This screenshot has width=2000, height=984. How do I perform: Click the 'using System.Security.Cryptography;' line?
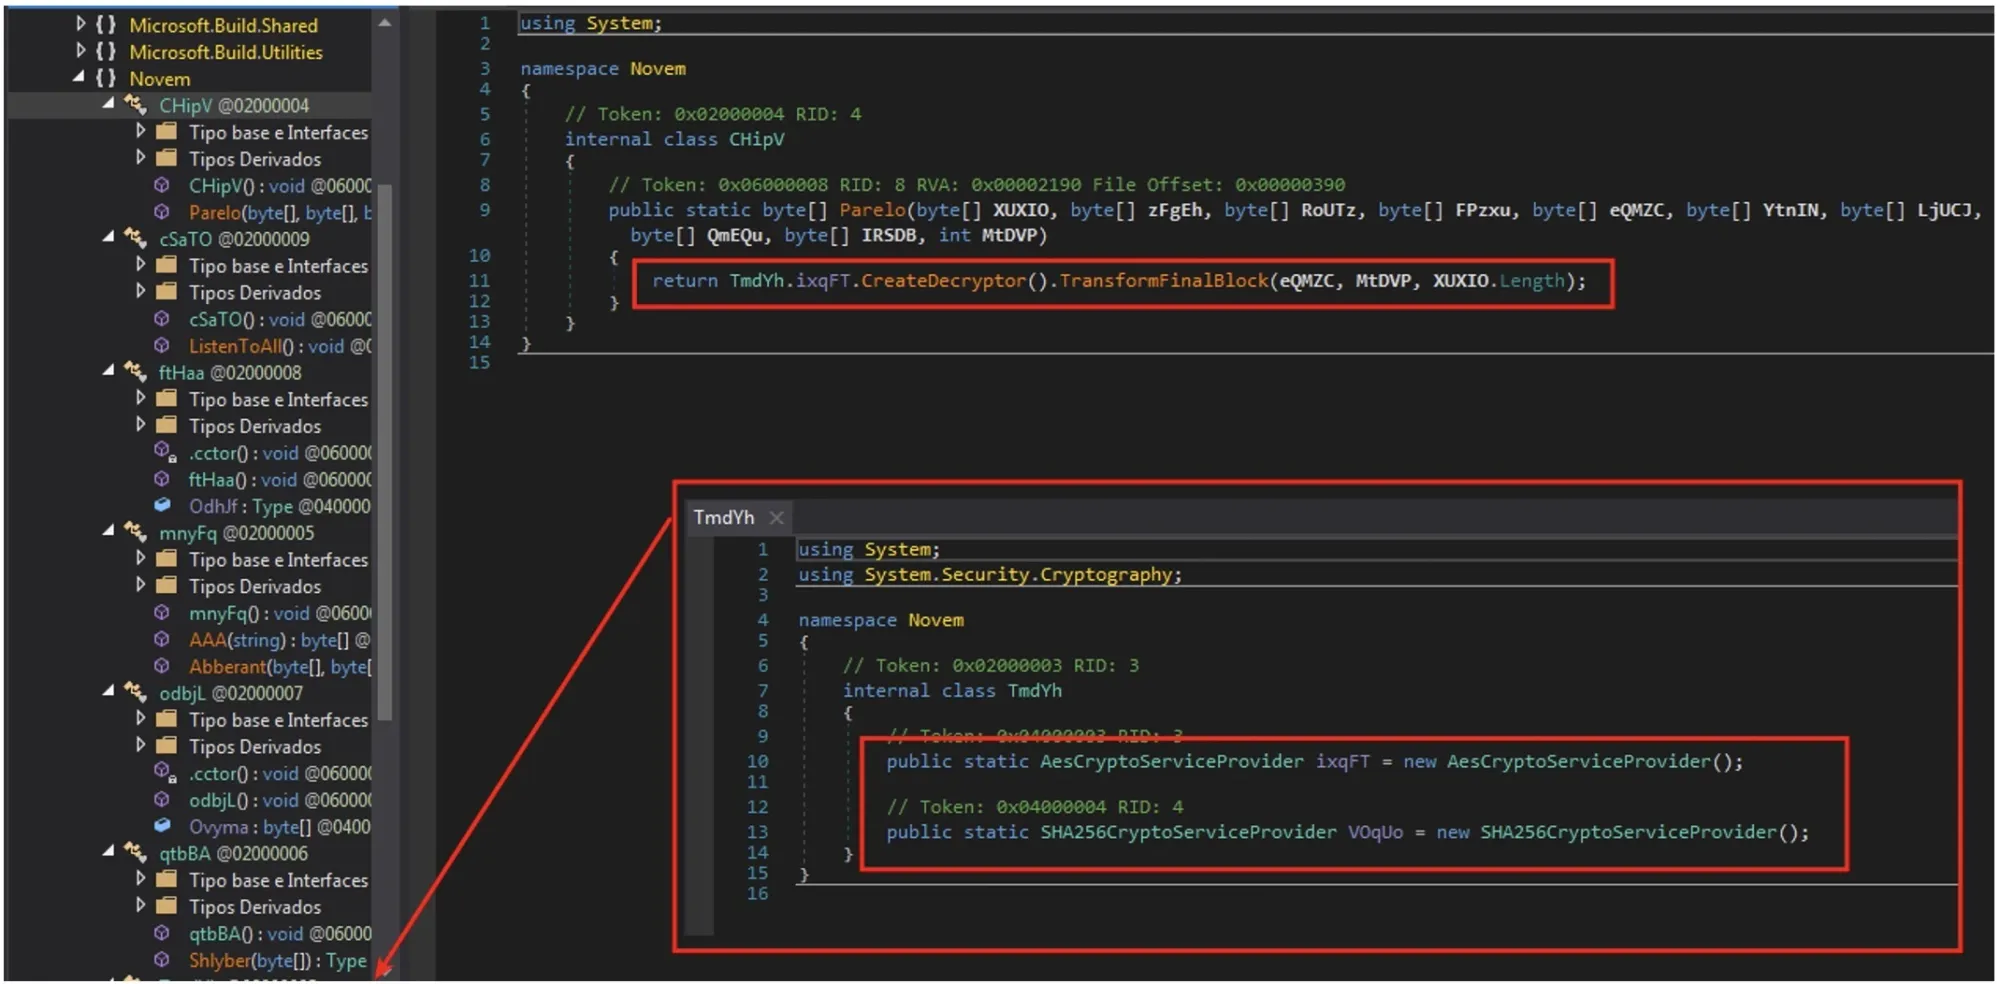(x=990, y=575)
